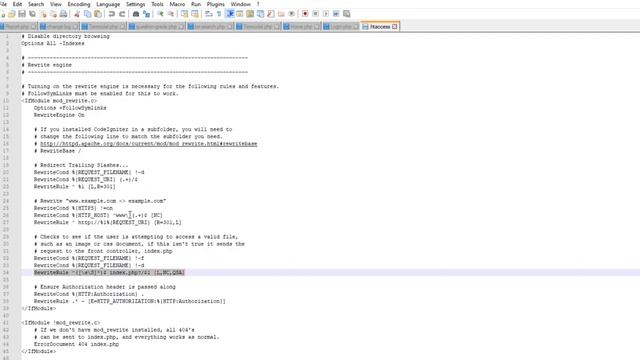Open the User Defined Language toolbar icon
This screenshot has height=360, width=640.
point(240,14)
